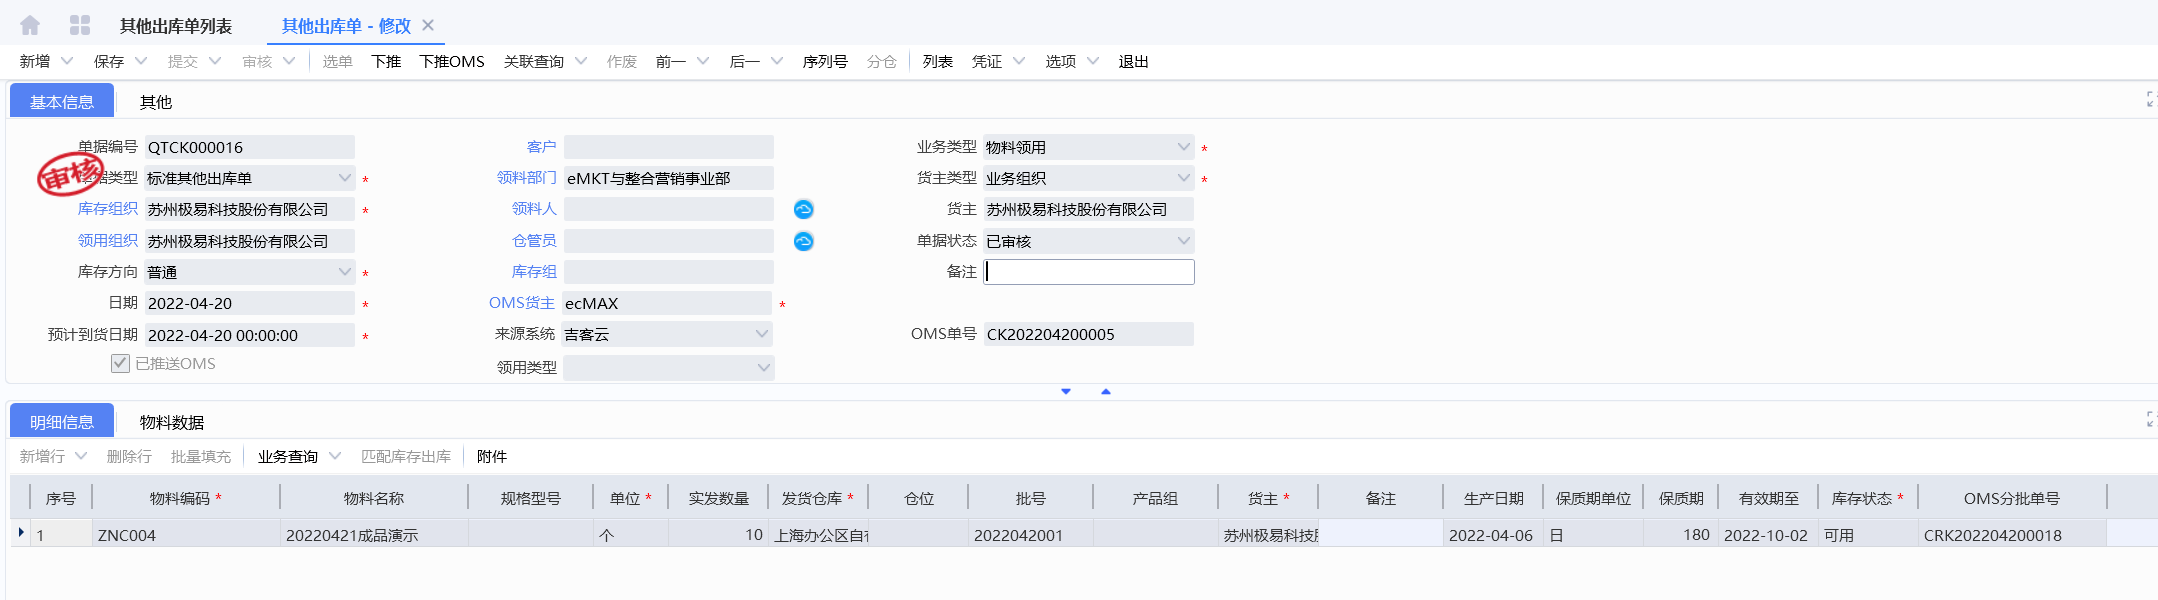Click the 库存组织 label link
Image resolution: width=2158 pixels, height=600 pixels.
click(108, 209)
